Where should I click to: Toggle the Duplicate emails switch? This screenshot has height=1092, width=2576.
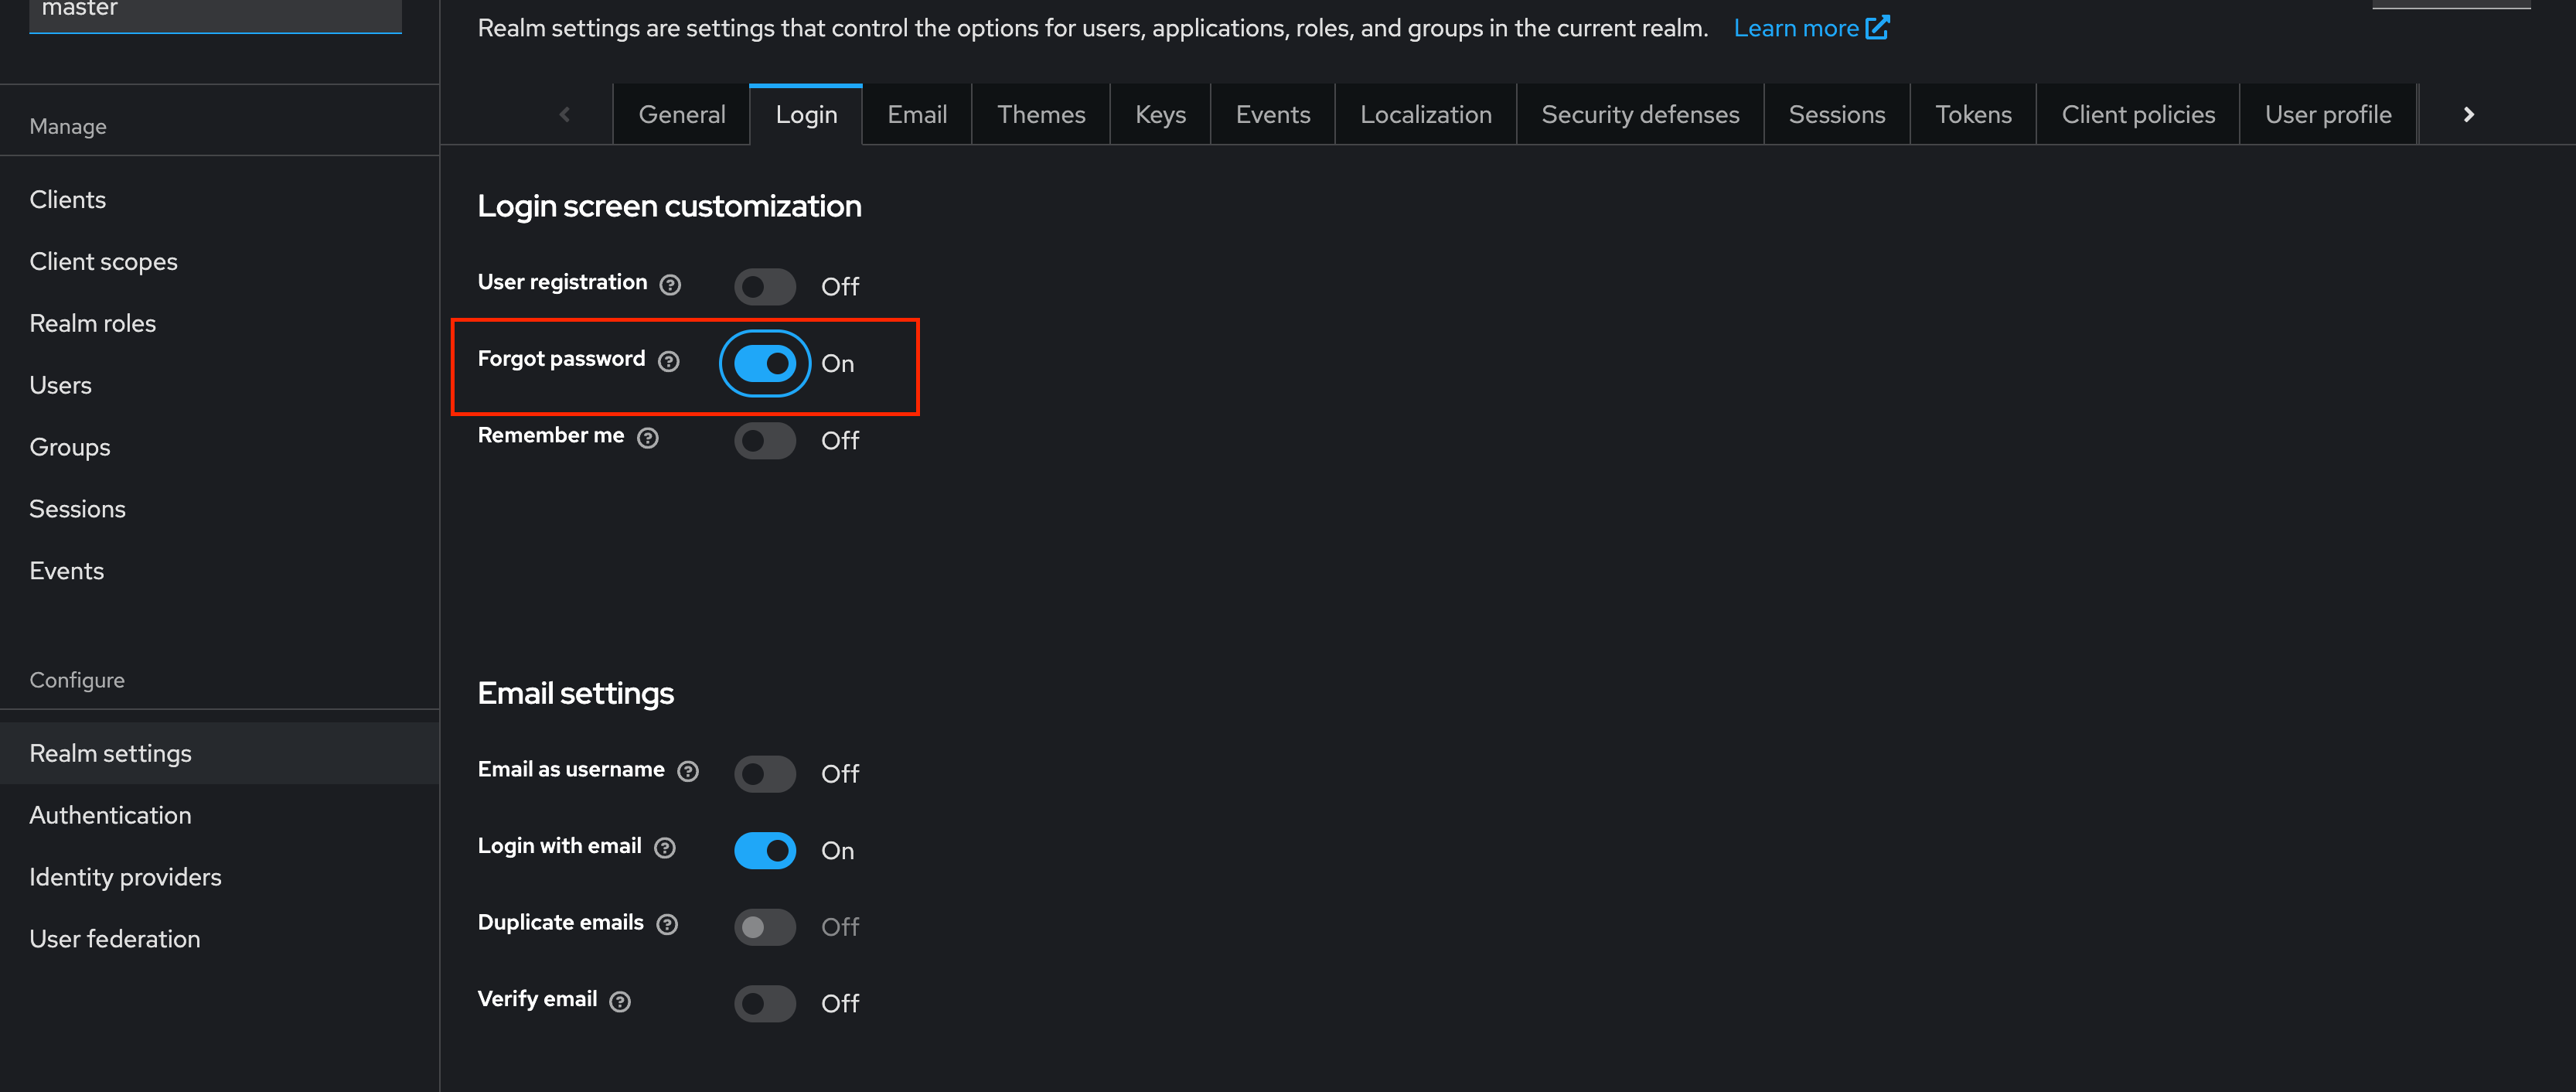765,926
